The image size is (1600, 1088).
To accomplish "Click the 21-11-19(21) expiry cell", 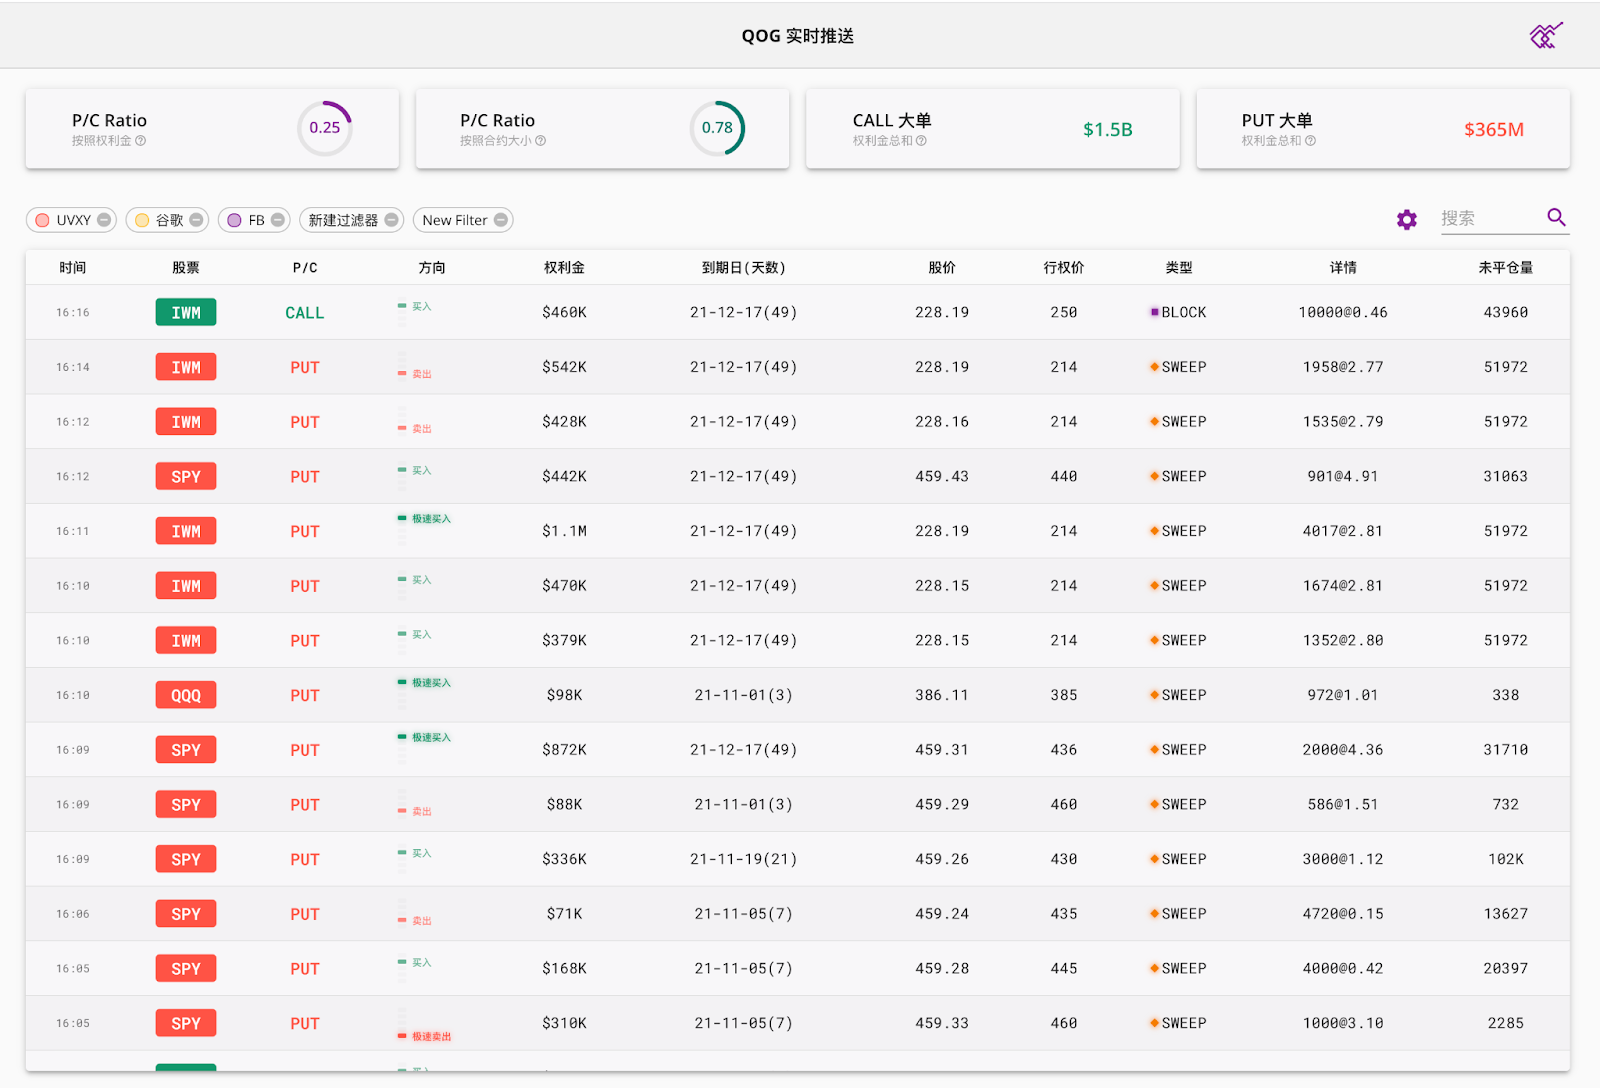I will click(744, 859).
